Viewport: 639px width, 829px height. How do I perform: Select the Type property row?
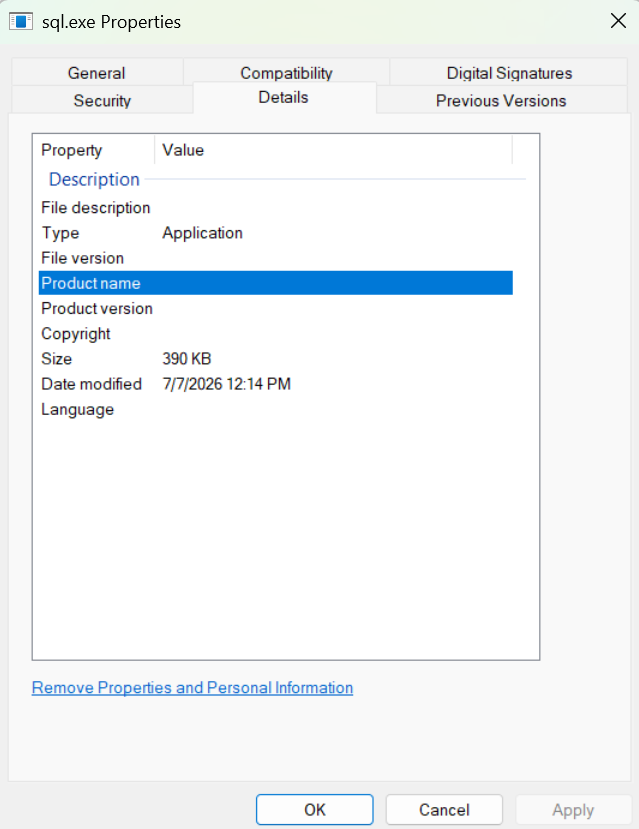[x=275, y=233]
